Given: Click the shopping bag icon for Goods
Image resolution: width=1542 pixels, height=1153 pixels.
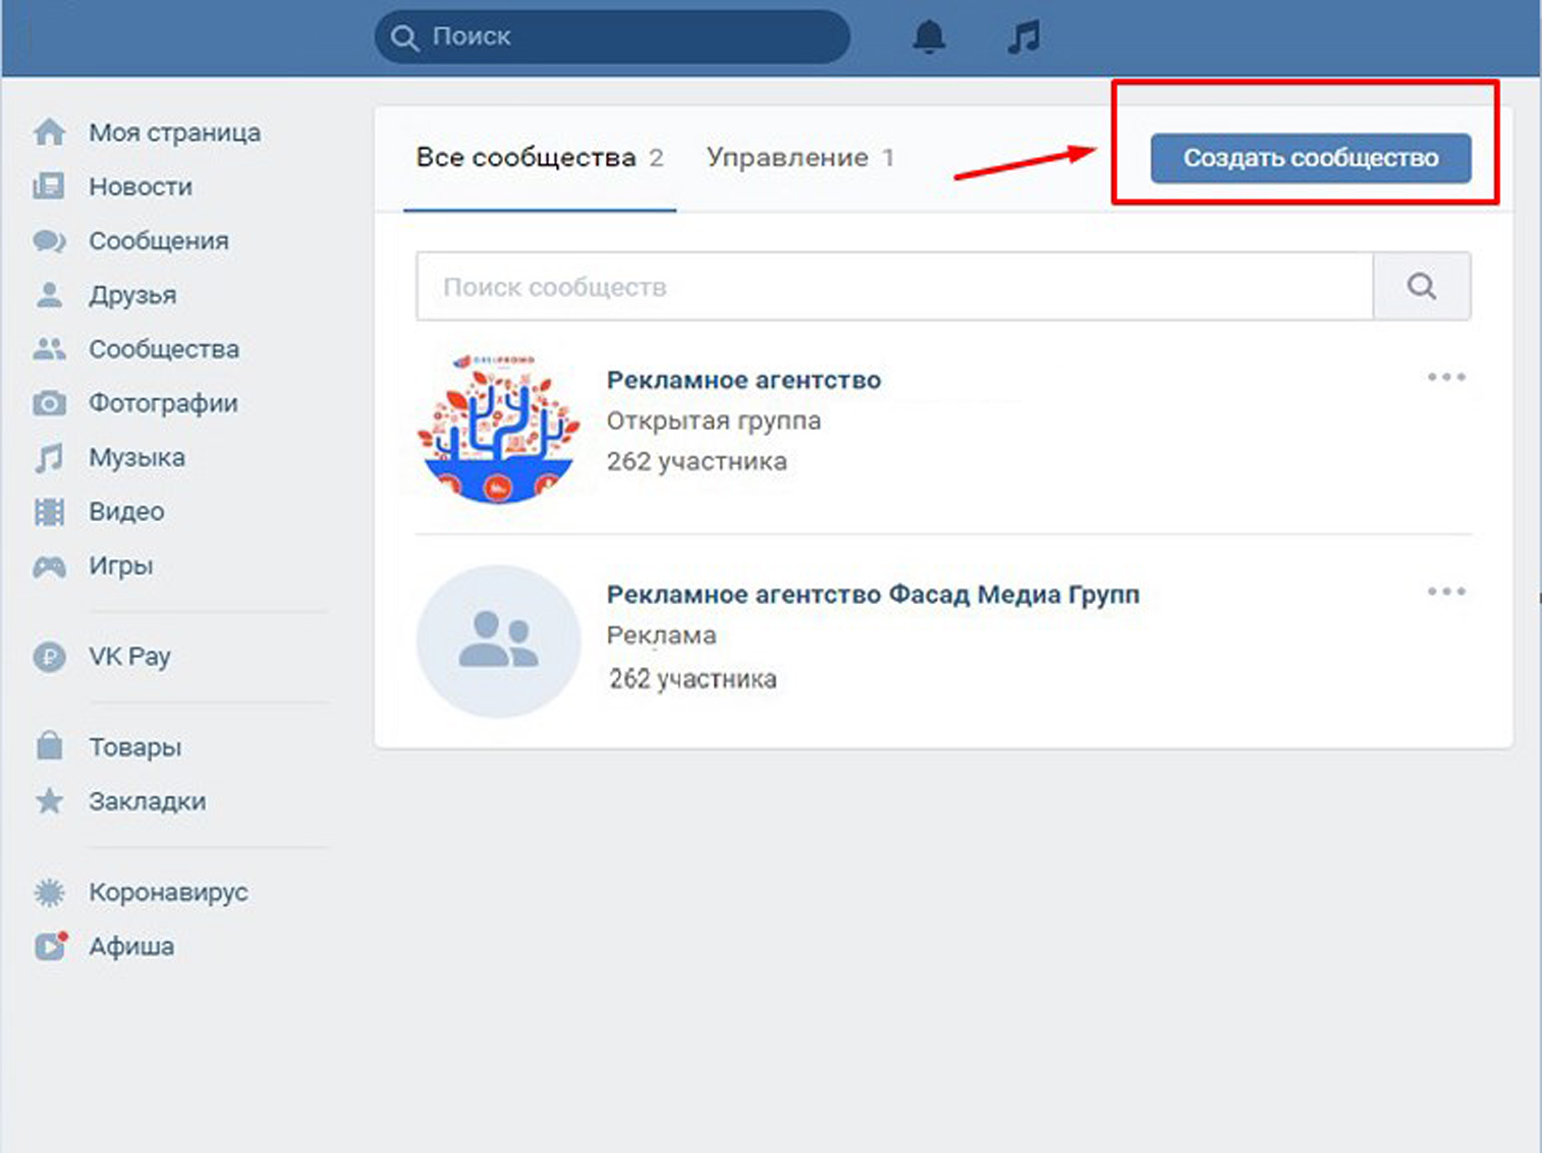Looking at the screenshot, I should click(49, 746).
